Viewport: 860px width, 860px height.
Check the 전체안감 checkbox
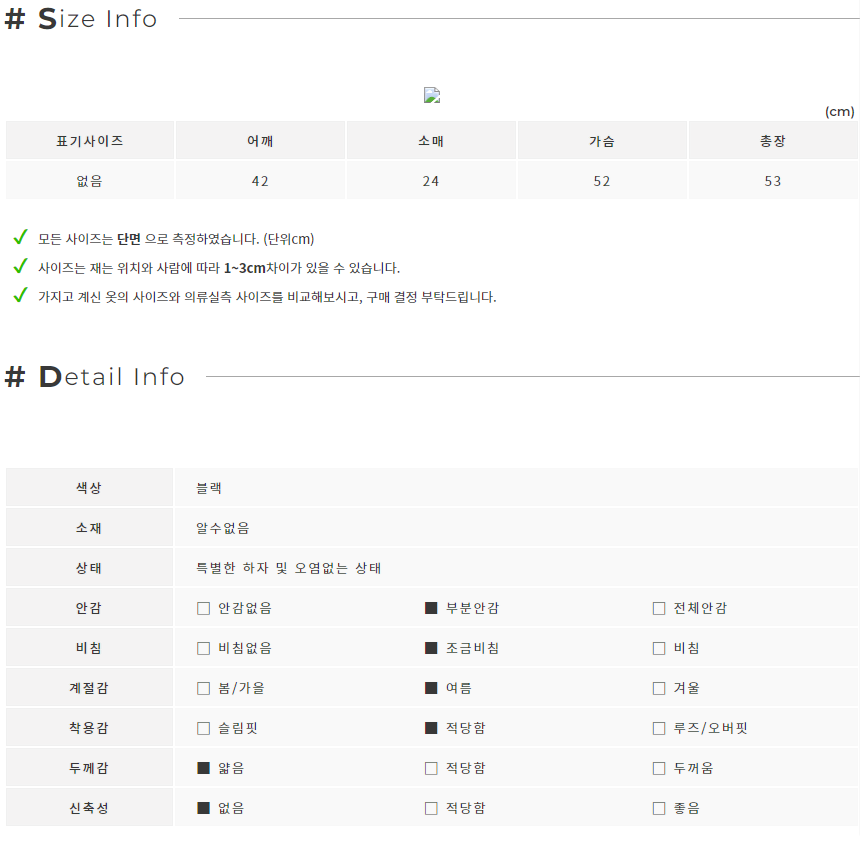(659, 608)
